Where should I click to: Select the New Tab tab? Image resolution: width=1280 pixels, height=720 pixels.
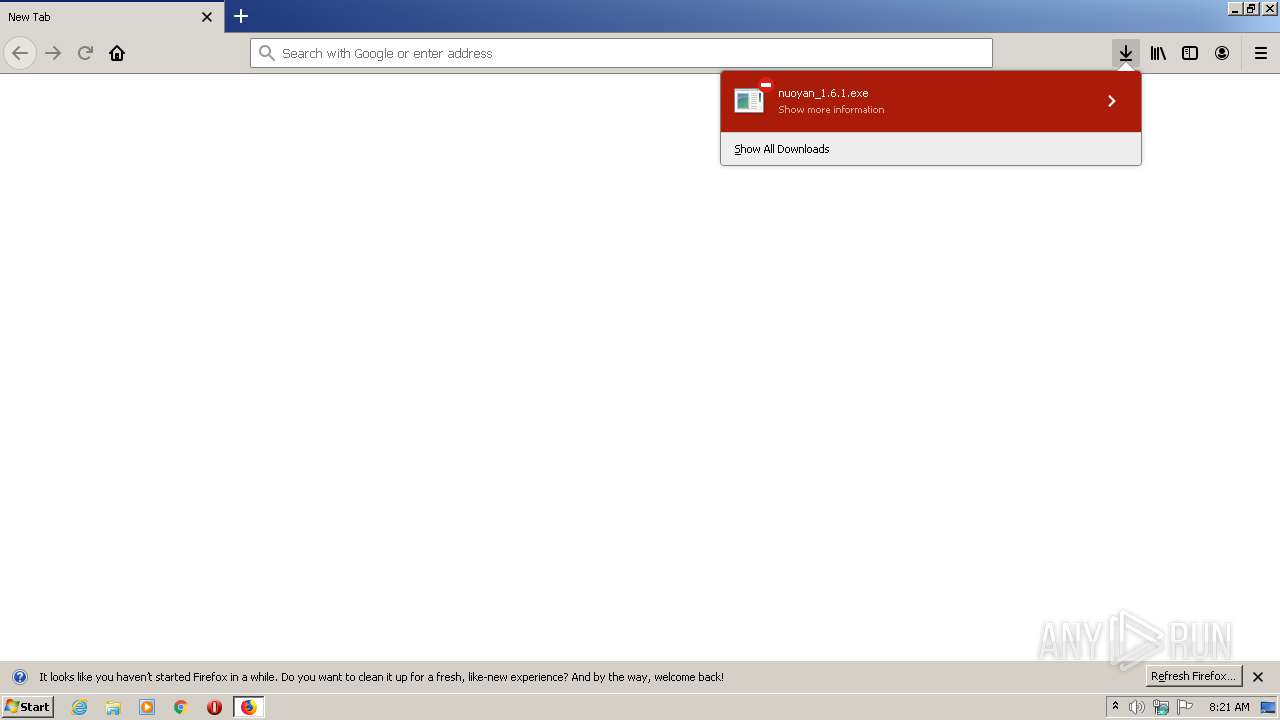click(112, 17)
